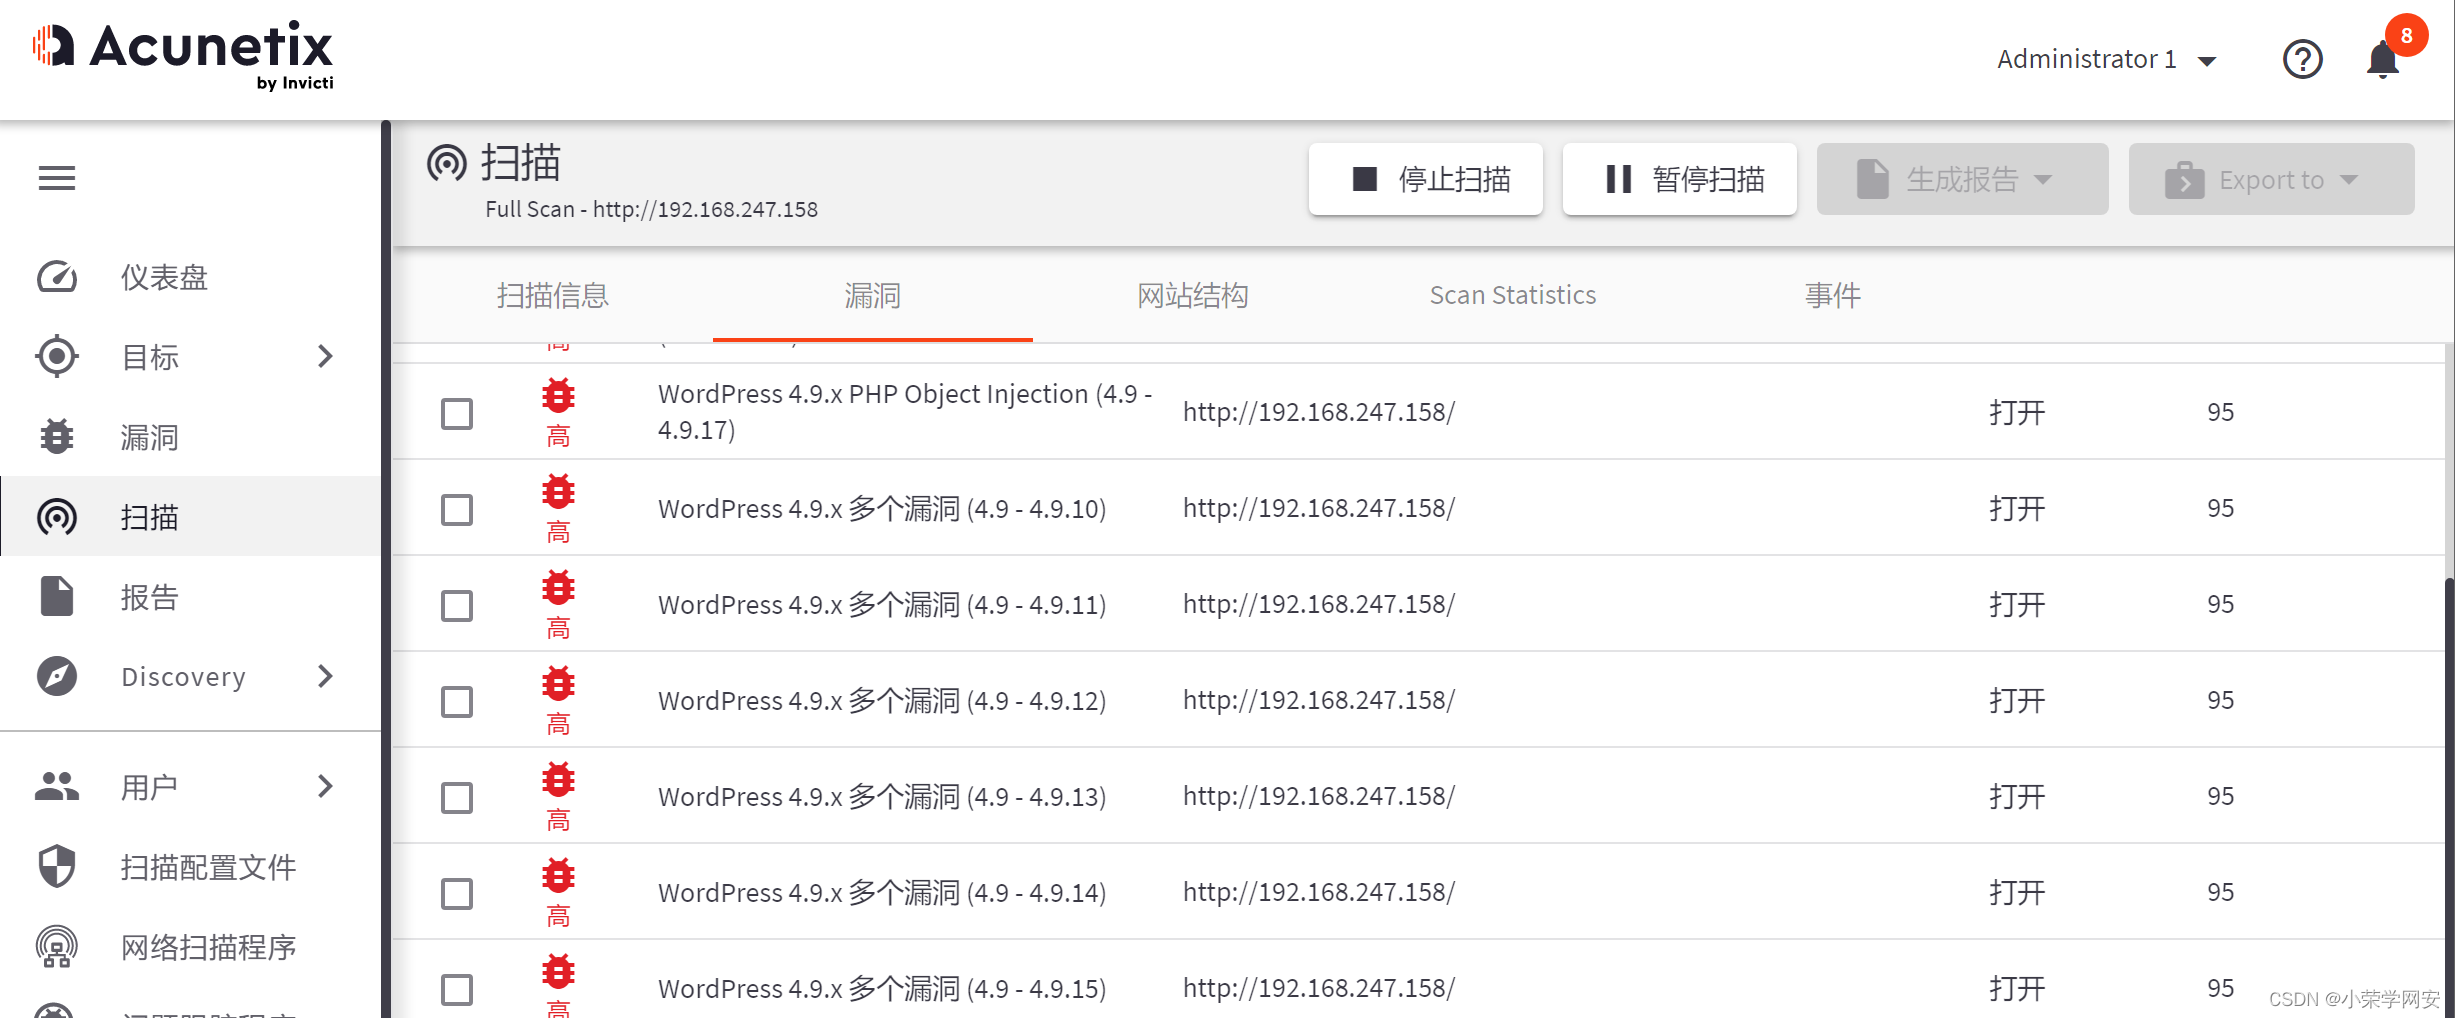Image resolution: width=2455 pixels, height=1018 pixels.
Task: Click the dashboard gauge icon
Action: click(57, 277)
